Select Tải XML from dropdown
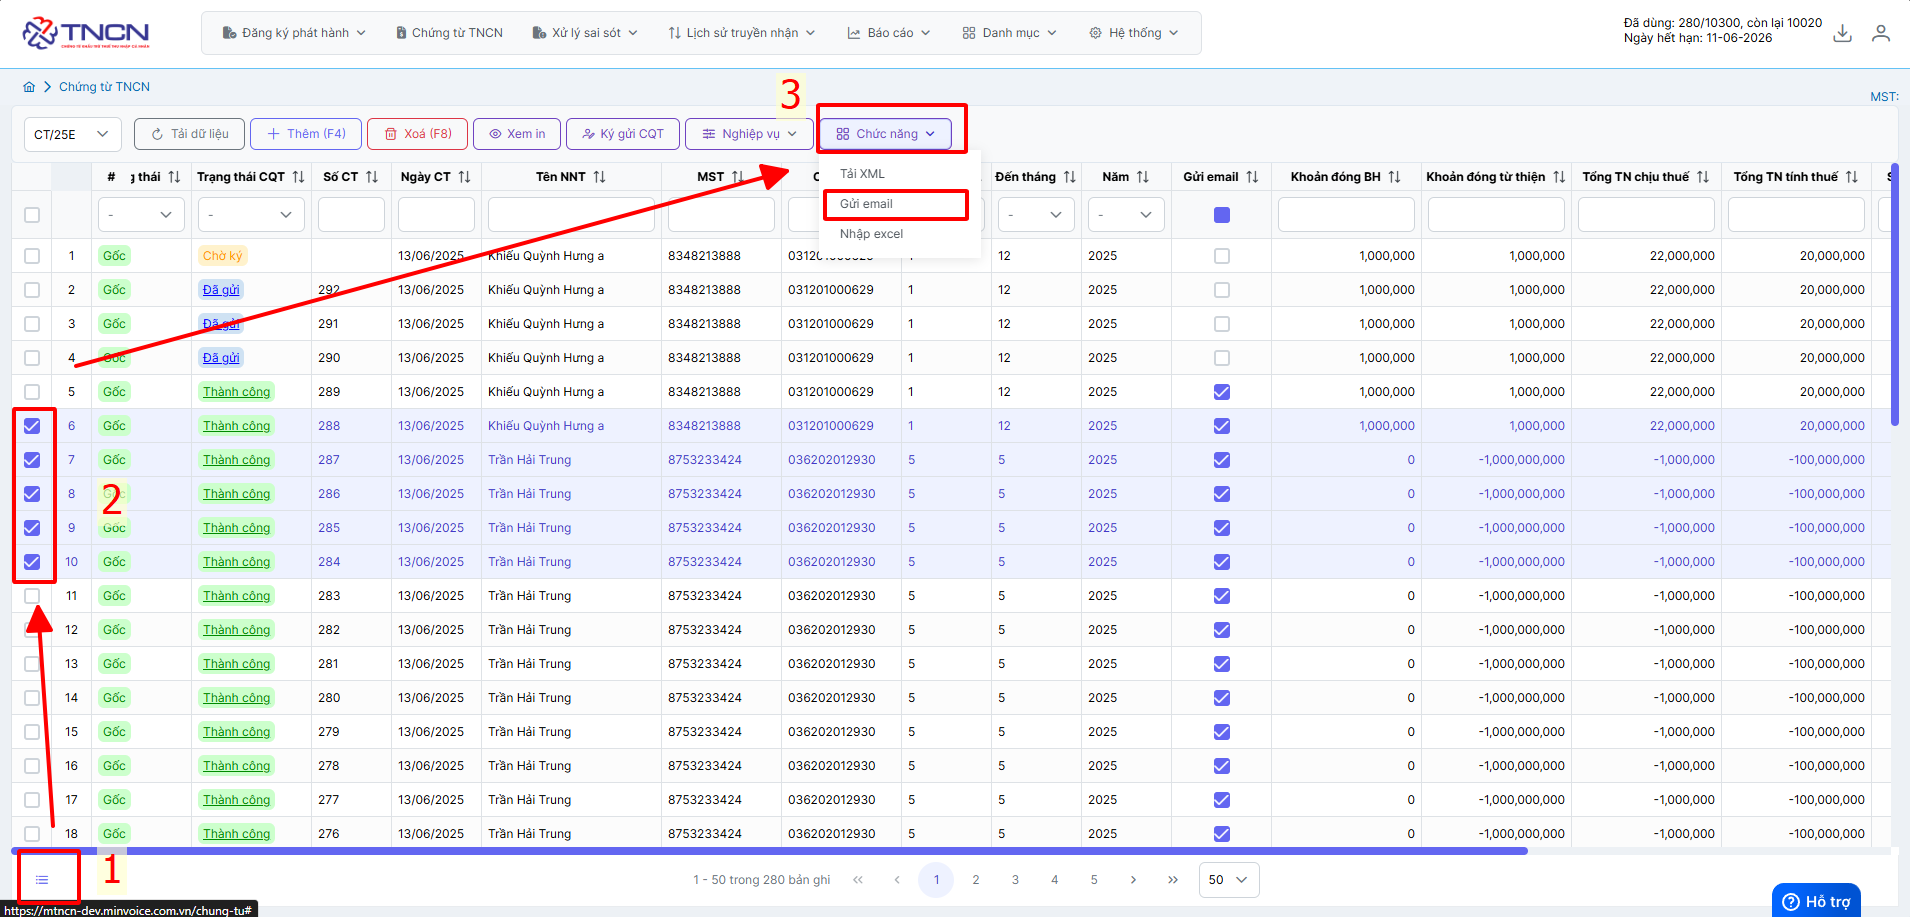This screenshot has height=917, width=1910. click(x=862, y=174)
